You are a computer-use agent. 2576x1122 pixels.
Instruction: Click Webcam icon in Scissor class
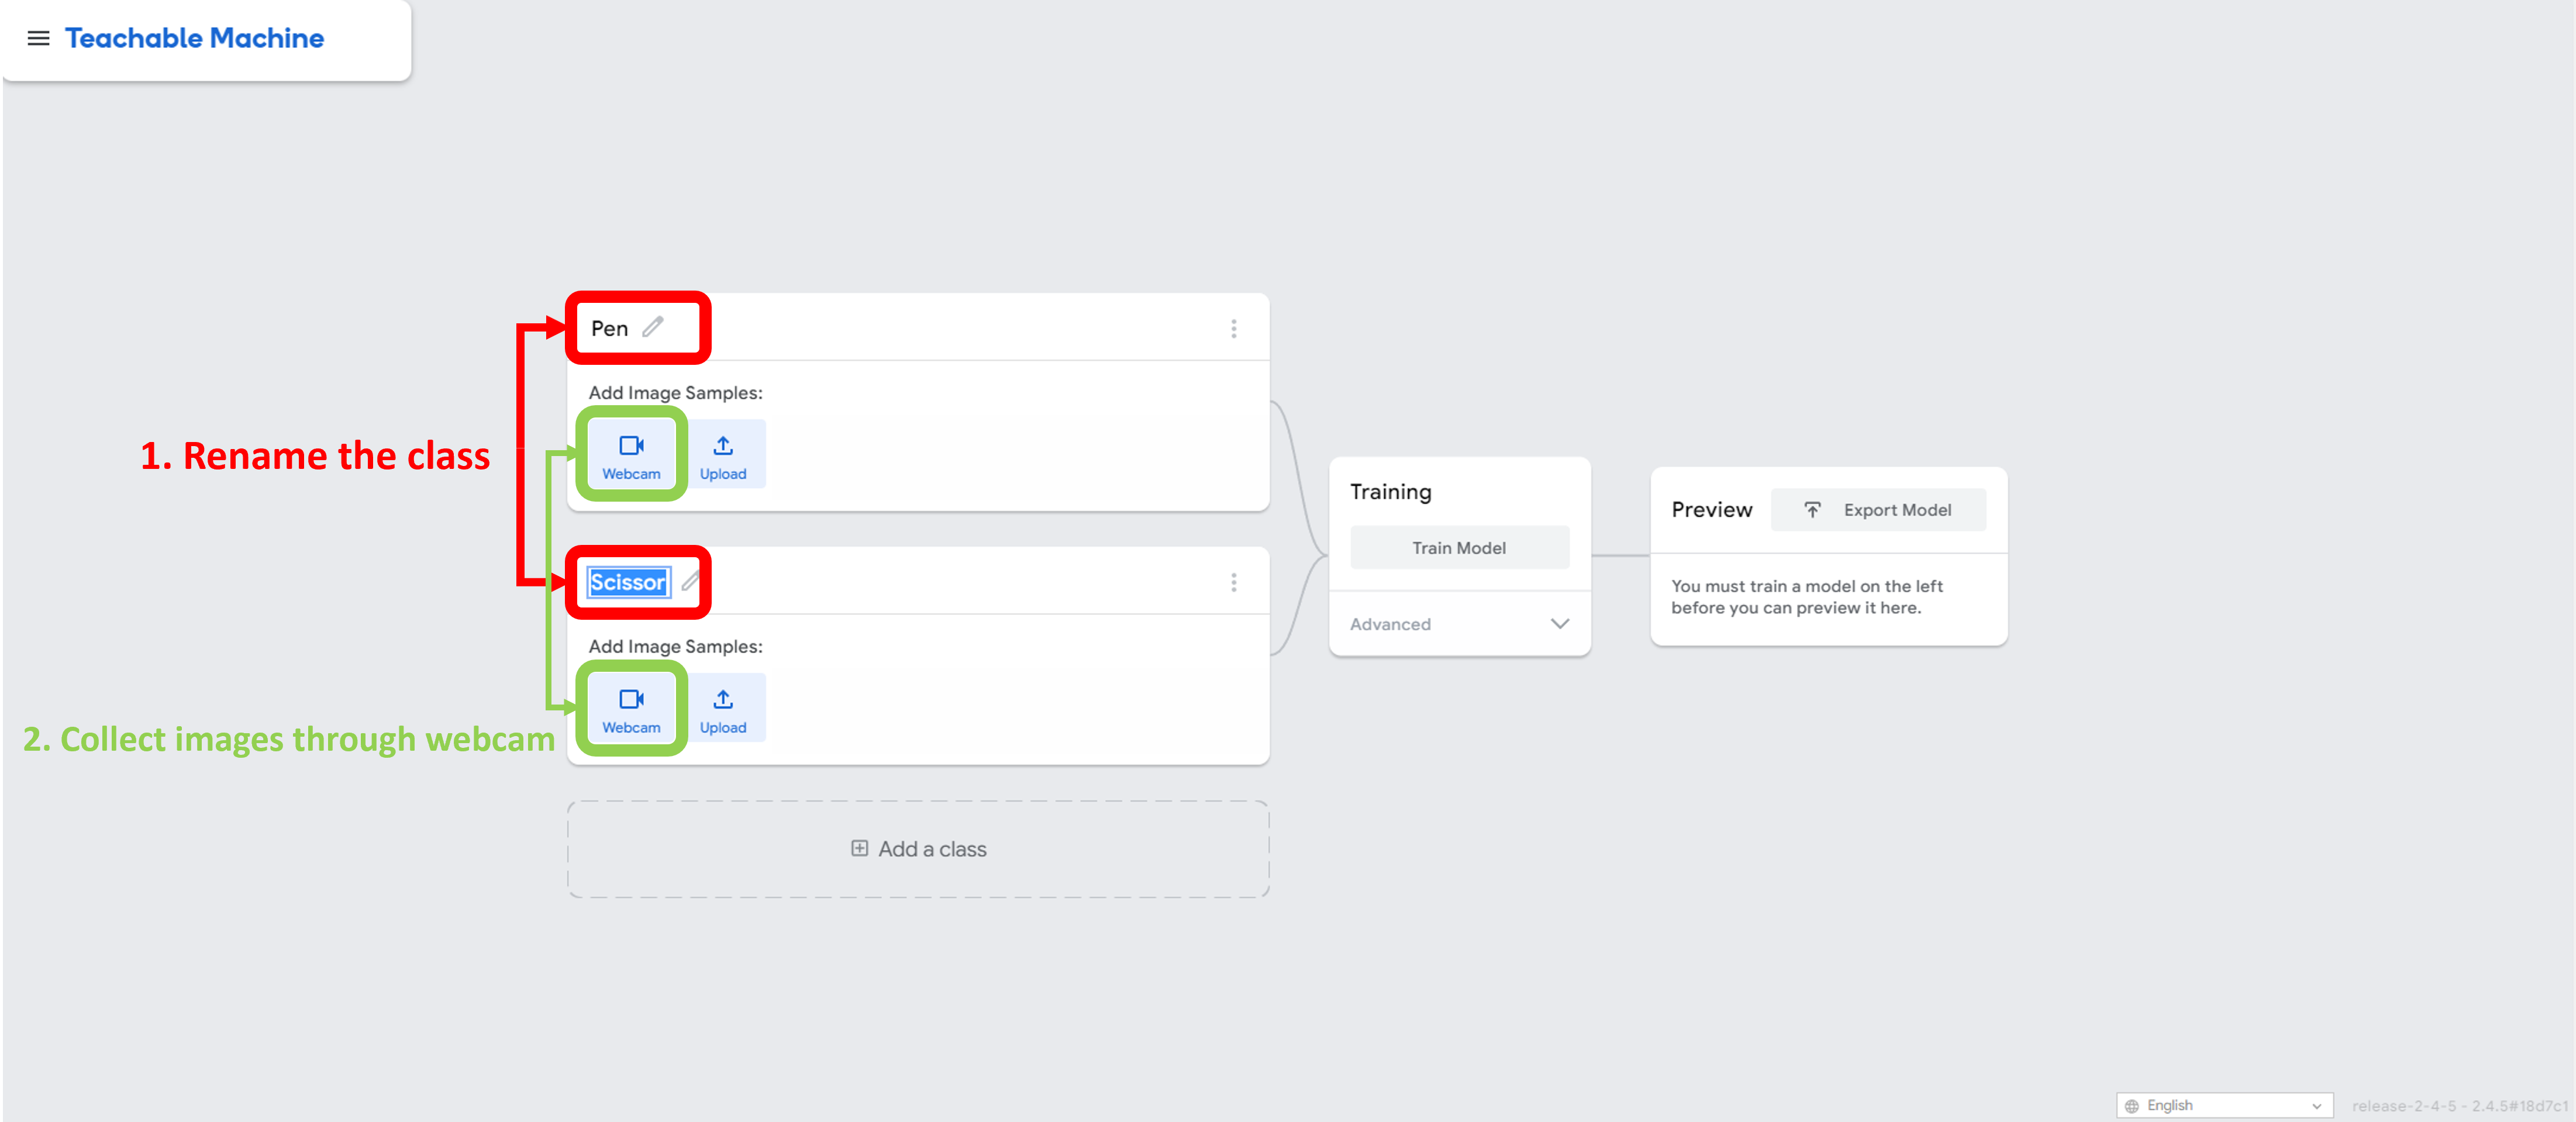631,700
